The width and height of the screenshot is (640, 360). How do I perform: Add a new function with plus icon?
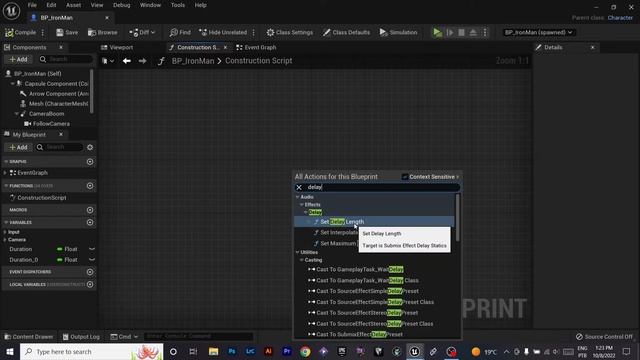pyautogui.click(x=90, y=186)
